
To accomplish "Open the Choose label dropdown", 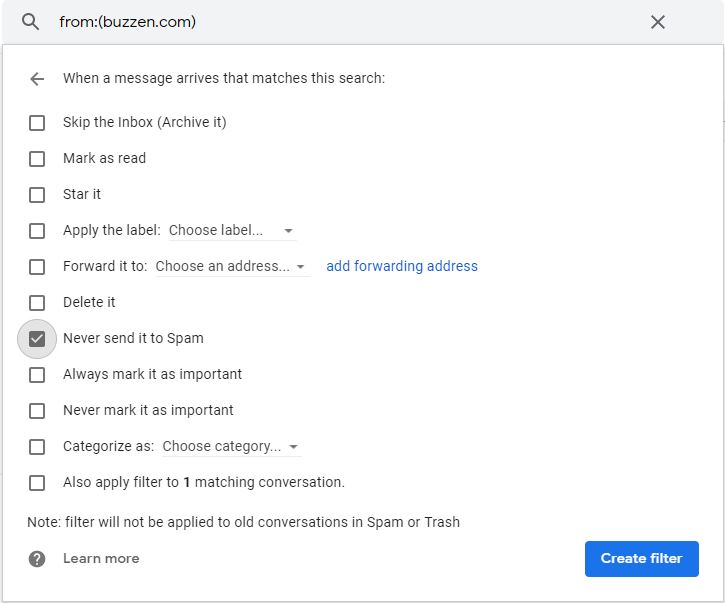I will pos(232,231).
